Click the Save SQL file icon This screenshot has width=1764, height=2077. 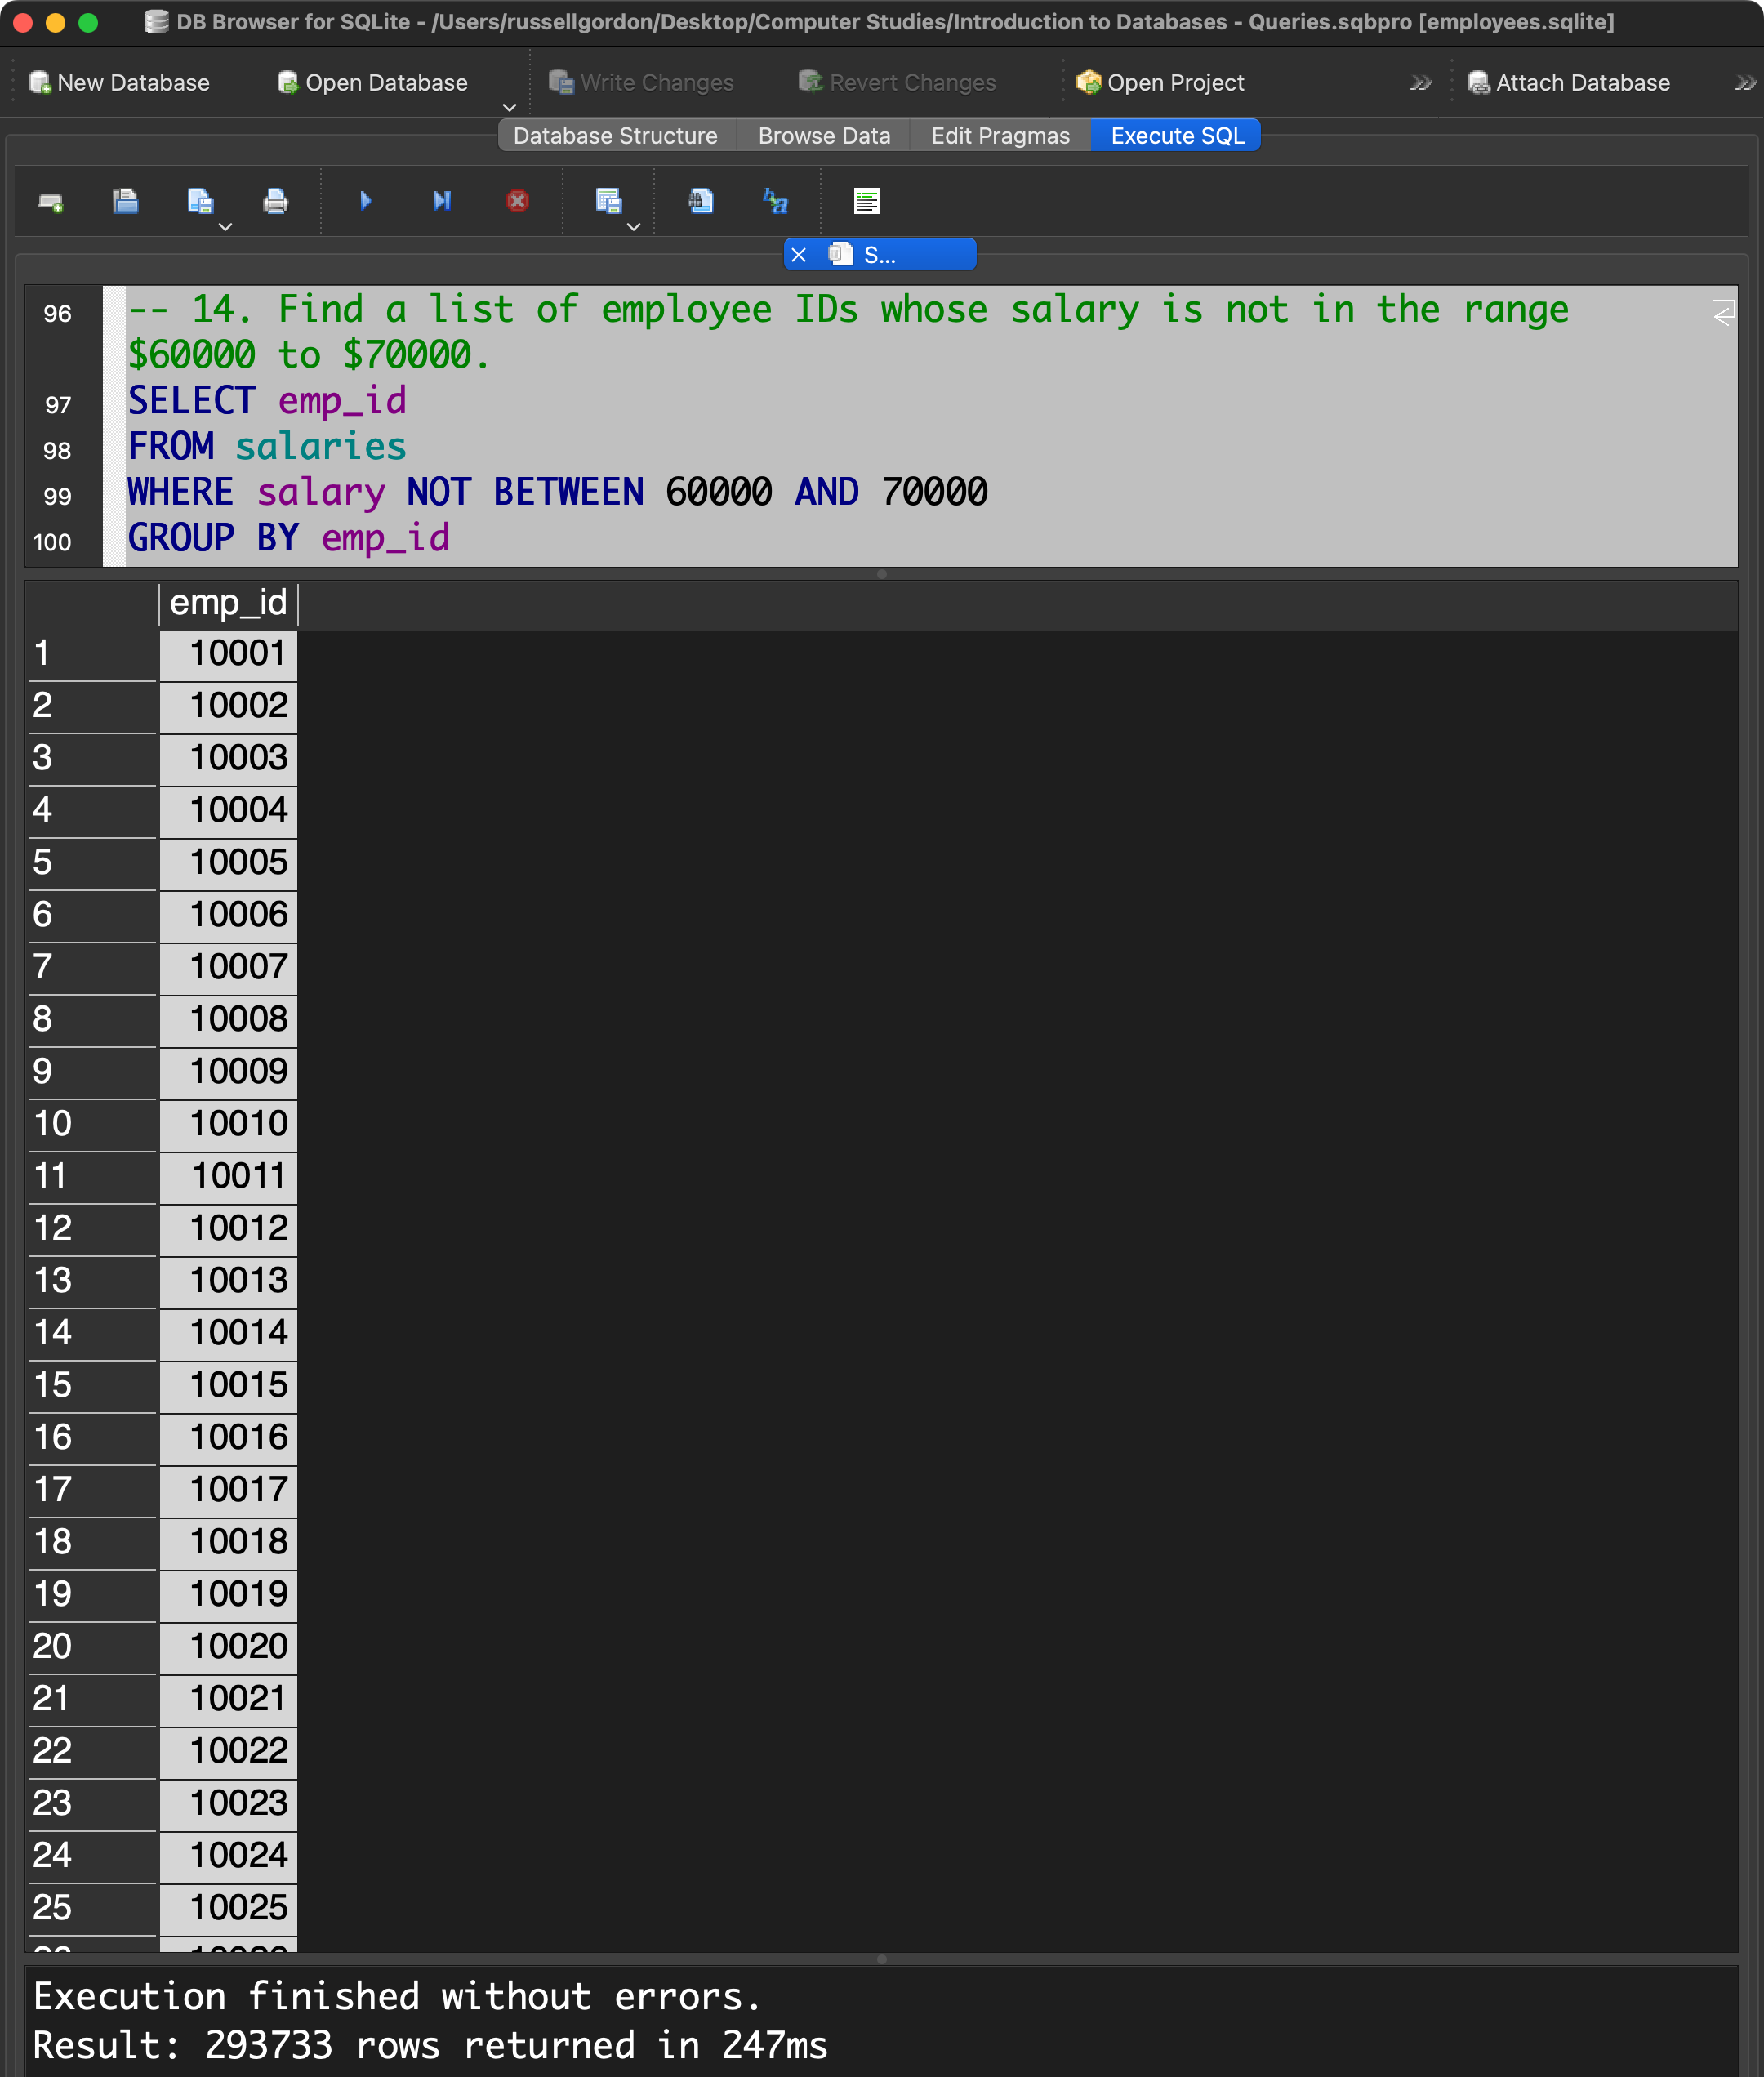[200, 202]
